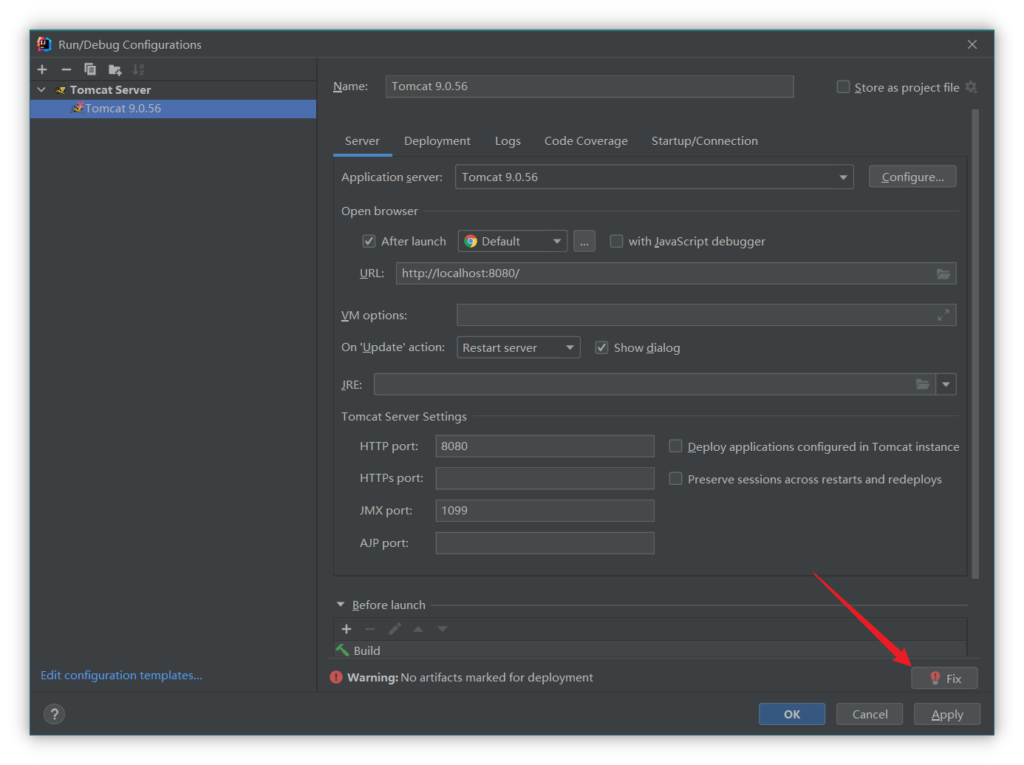Switch to the Deployment tab

[437, 141]
